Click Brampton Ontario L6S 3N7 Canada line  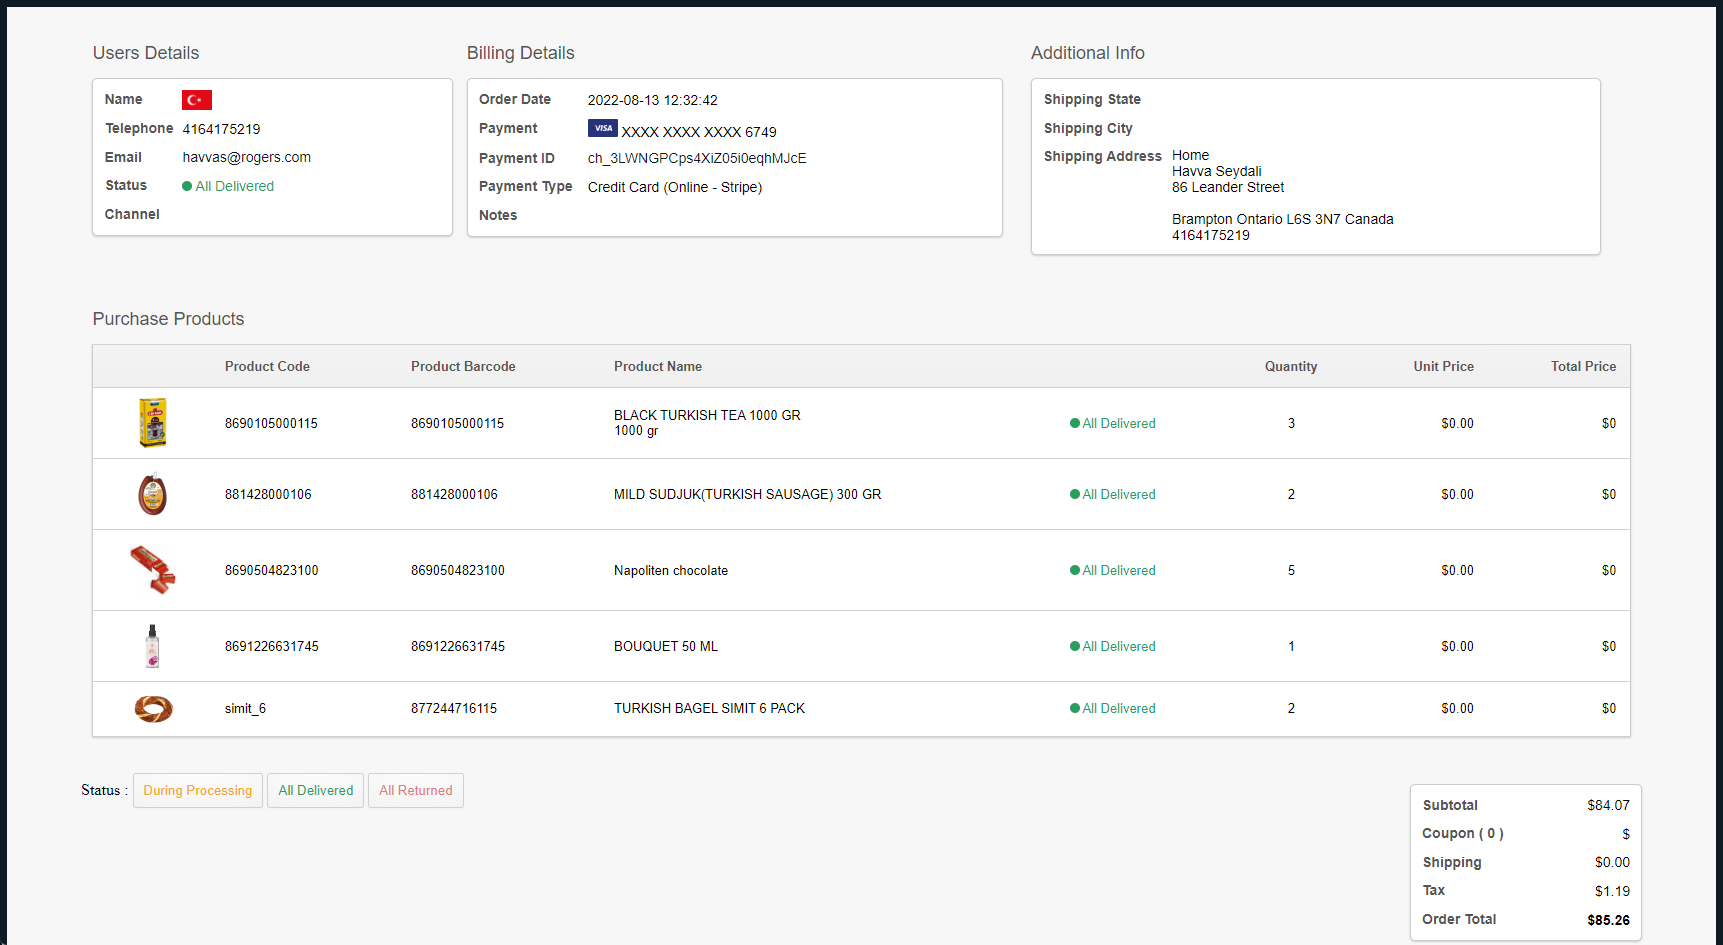1283,219
